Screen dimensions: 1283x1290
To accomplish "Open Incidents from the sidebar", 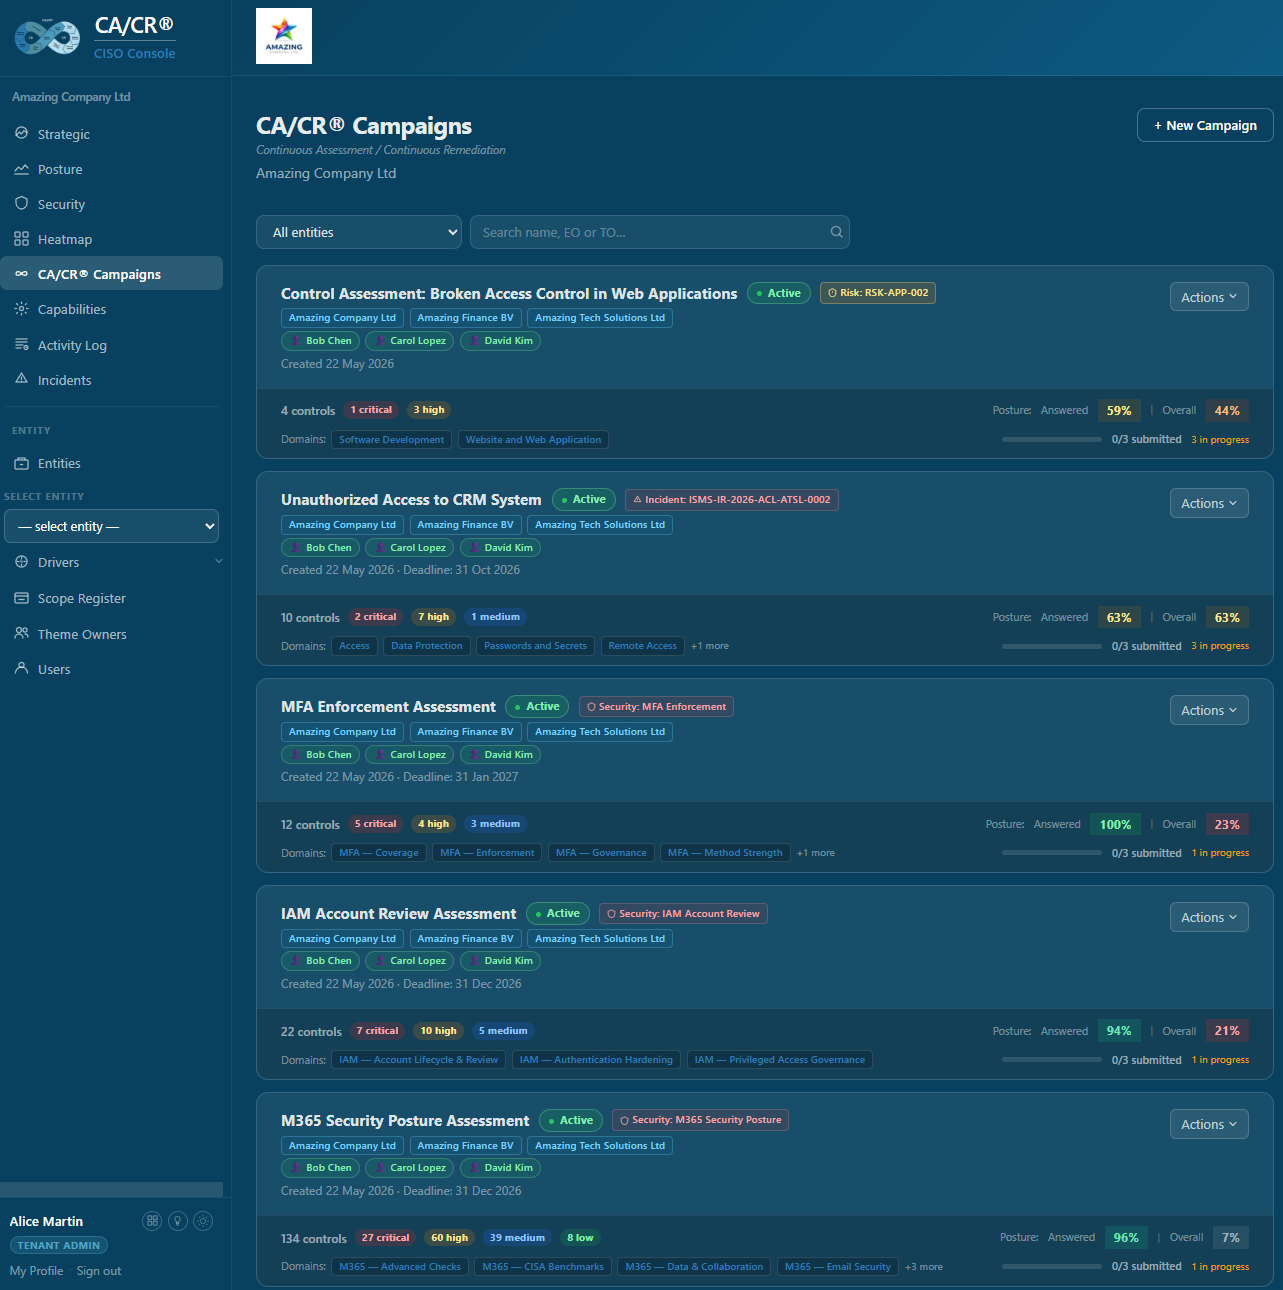I will pyautogui.click(x=111, y=380).
